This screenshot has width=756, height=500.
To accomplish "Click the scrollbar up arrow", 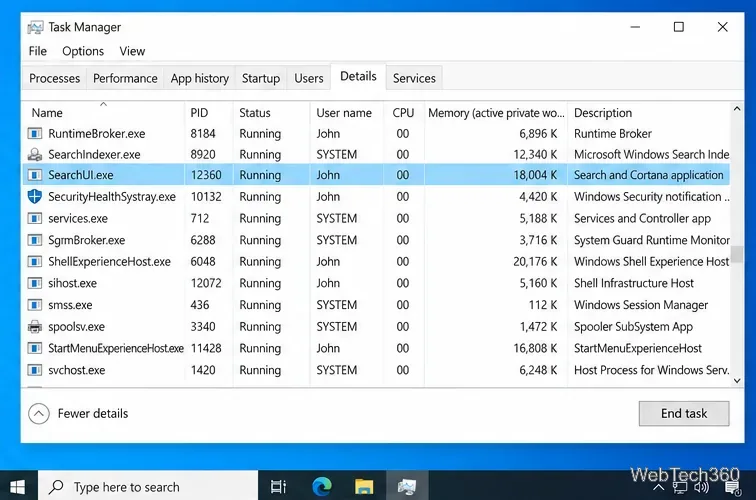I will (737, 109).
